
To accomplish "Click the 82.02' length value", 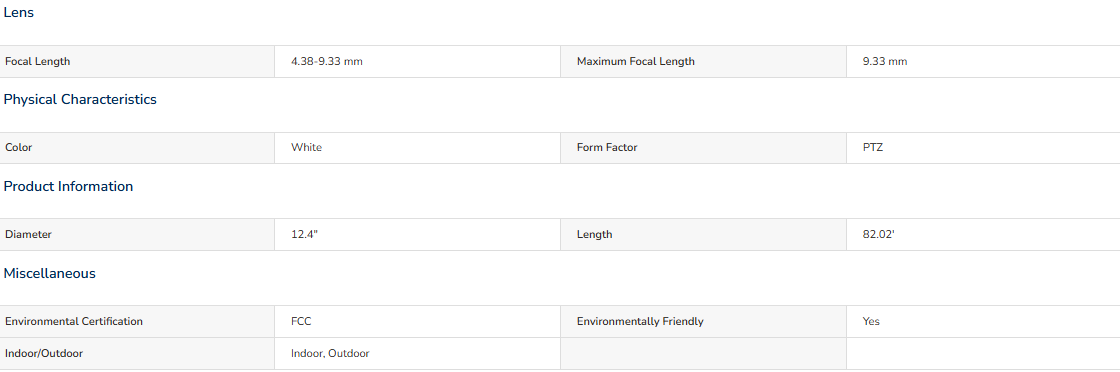I will [x=879, y=234].
